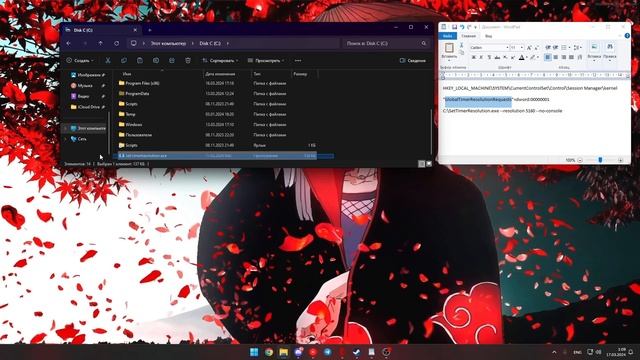Image resolution: width=640 pixels, height=360 pixels.
Task: Open the font size dropdown in WordPad
Action: tap(522, 48)
